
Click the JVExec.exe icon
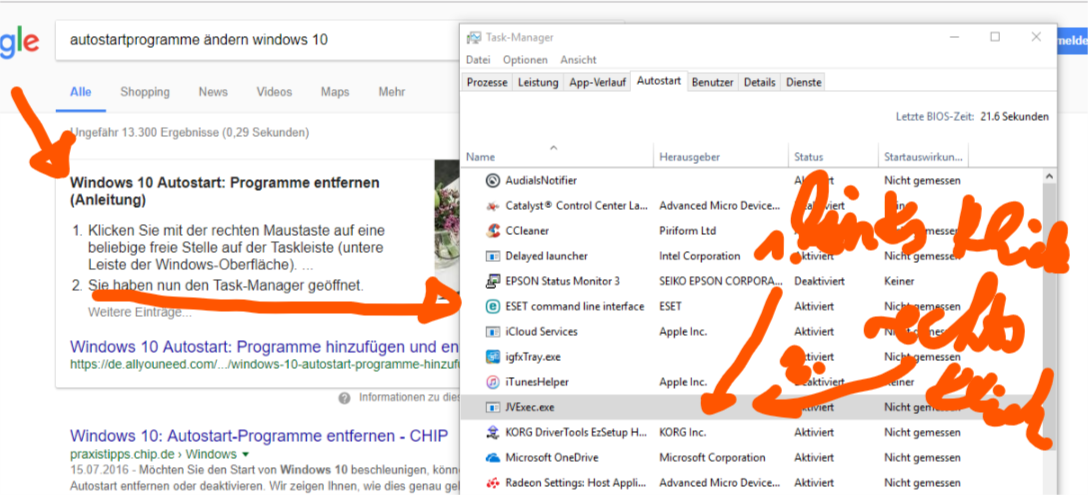[493, 408]
